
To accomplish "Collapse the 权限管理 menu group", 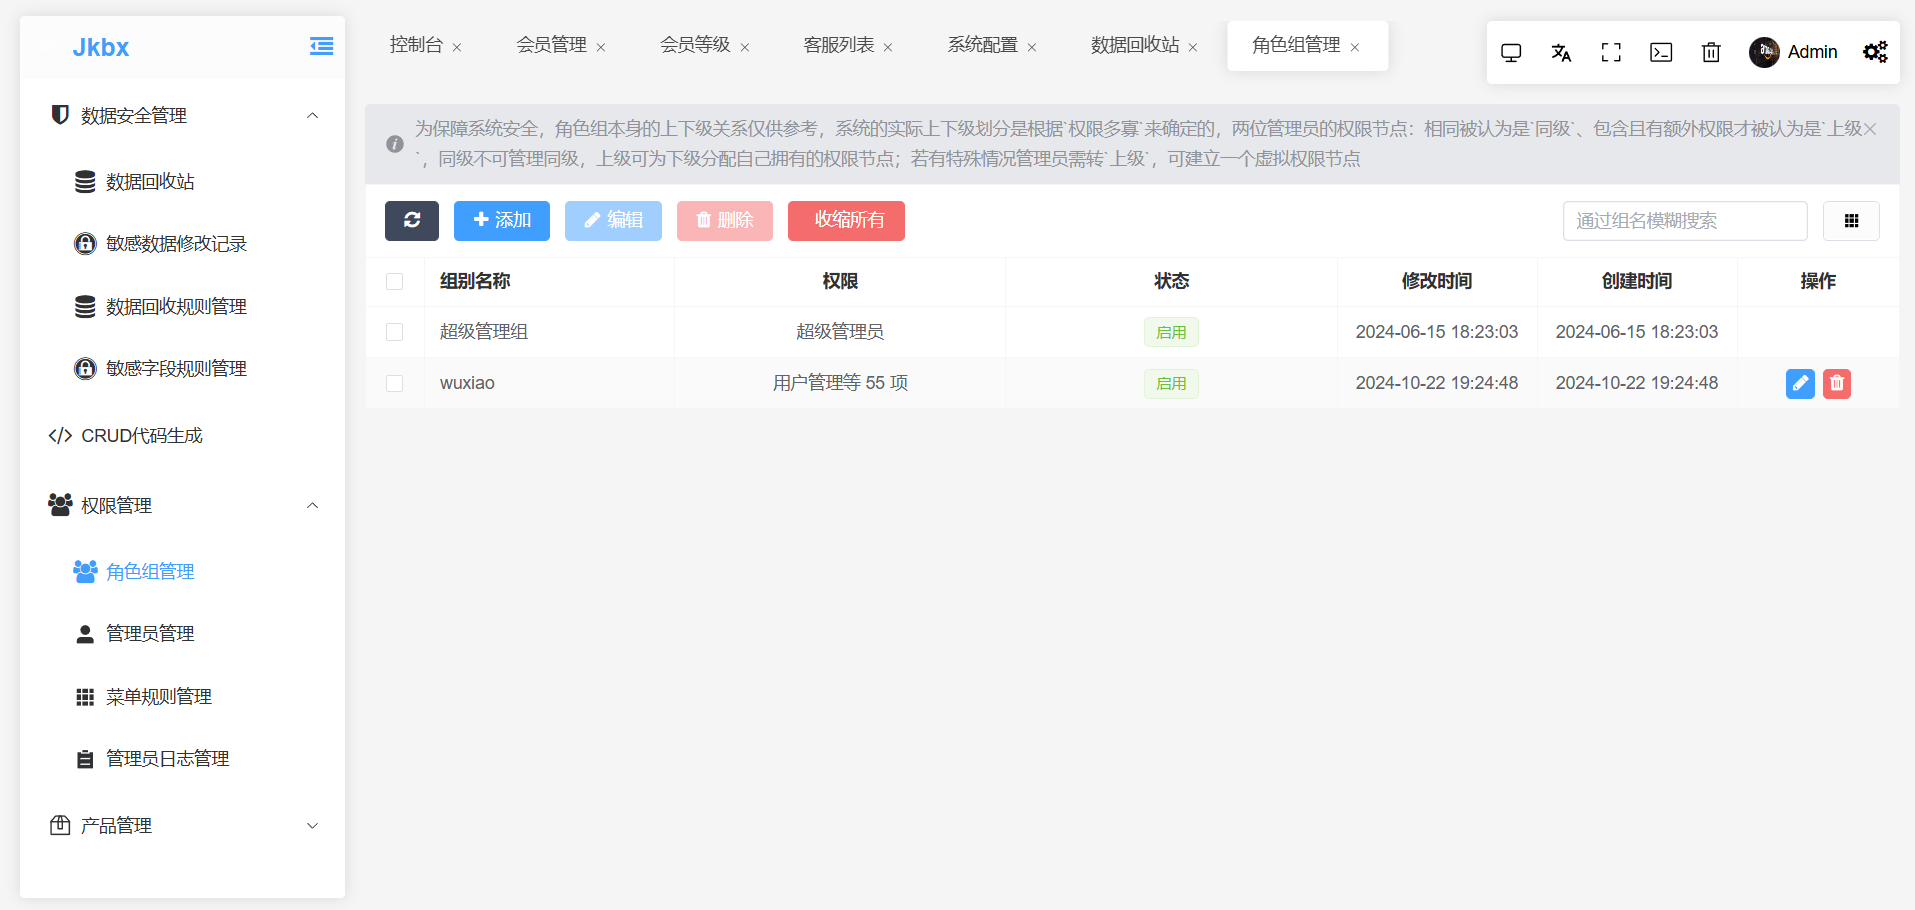I will [x=312, y=506].
